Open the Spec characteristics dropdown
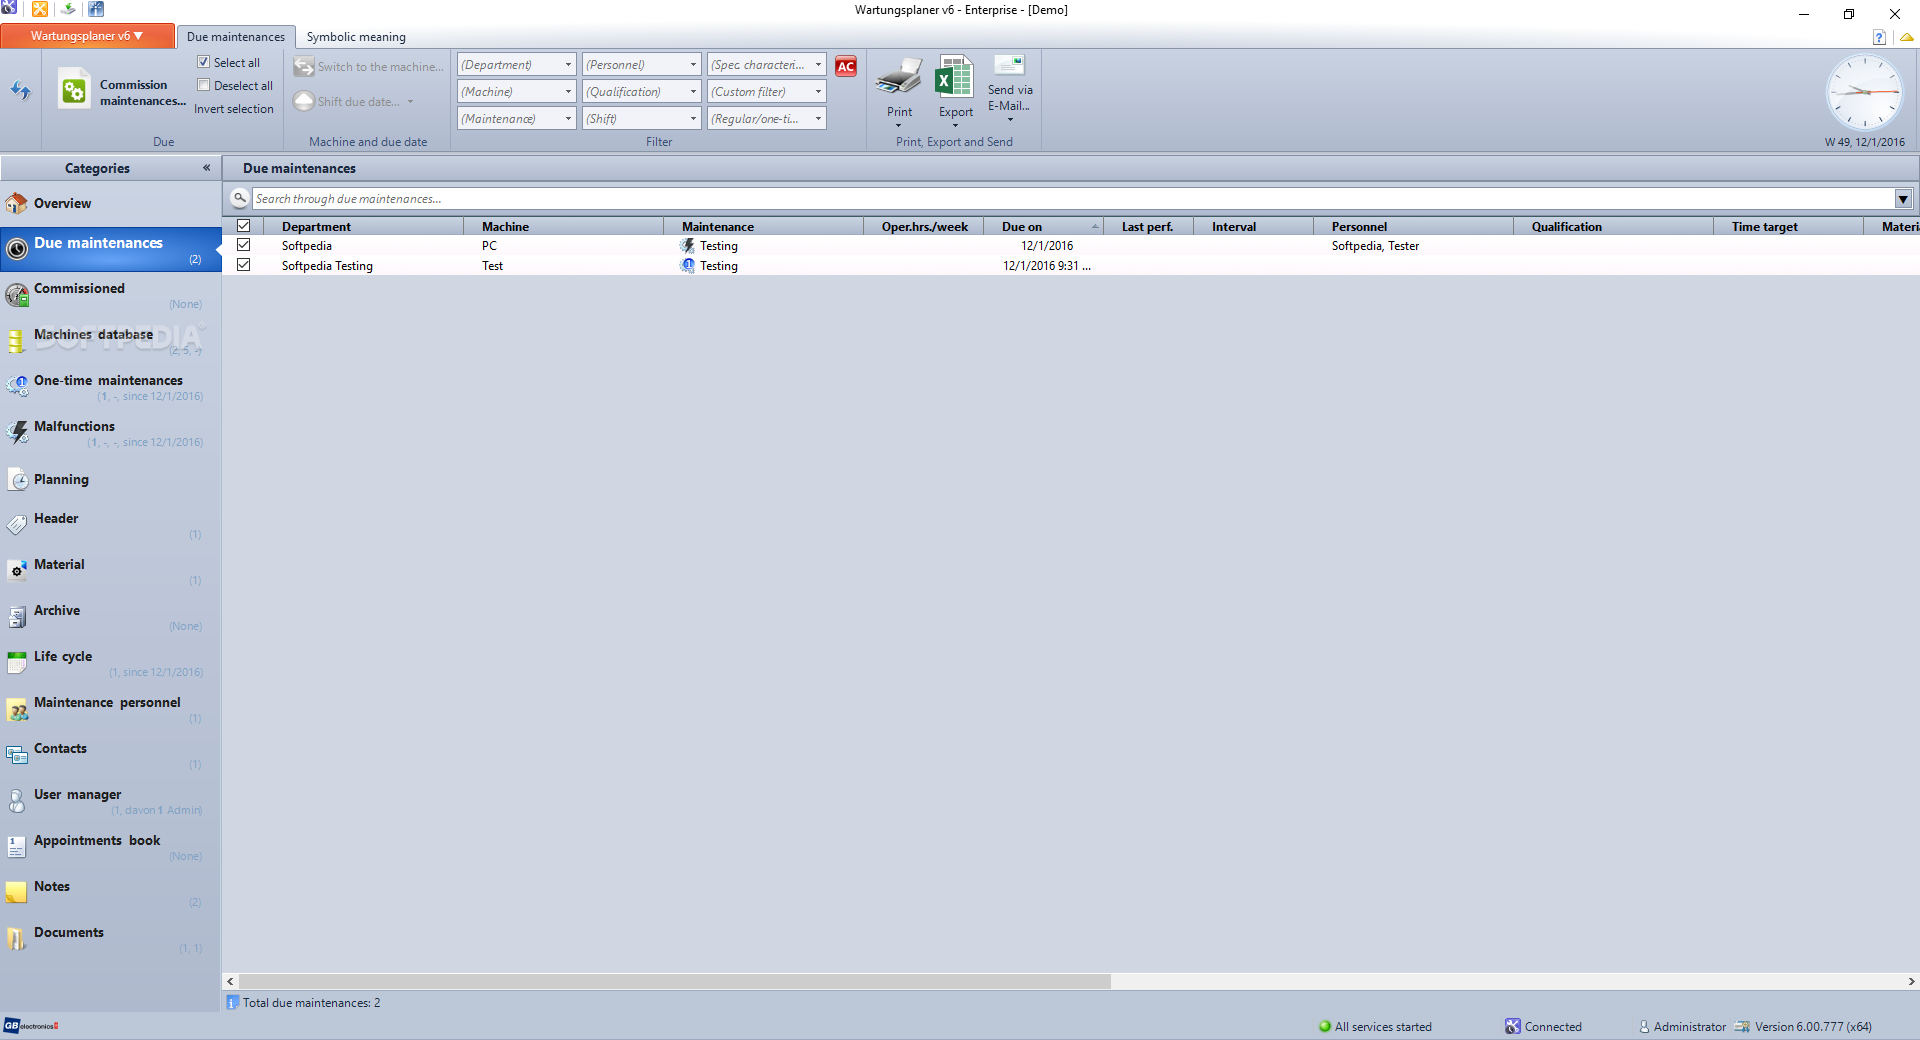Image resolution: width=1920 pixels, height=1040 pixels. tap(766, 65)
